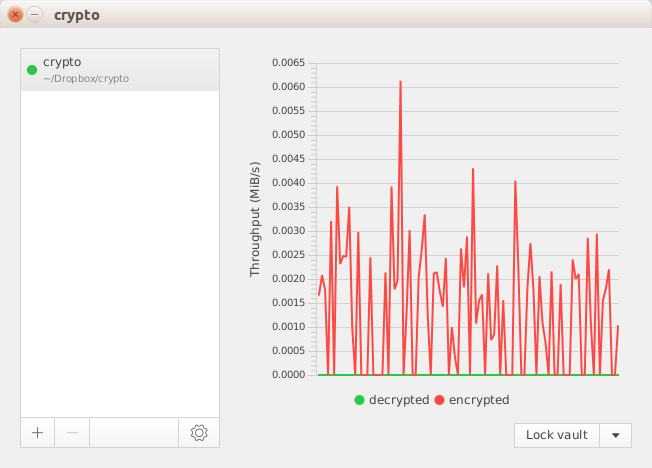Click the remove vault minus icon

72,433
